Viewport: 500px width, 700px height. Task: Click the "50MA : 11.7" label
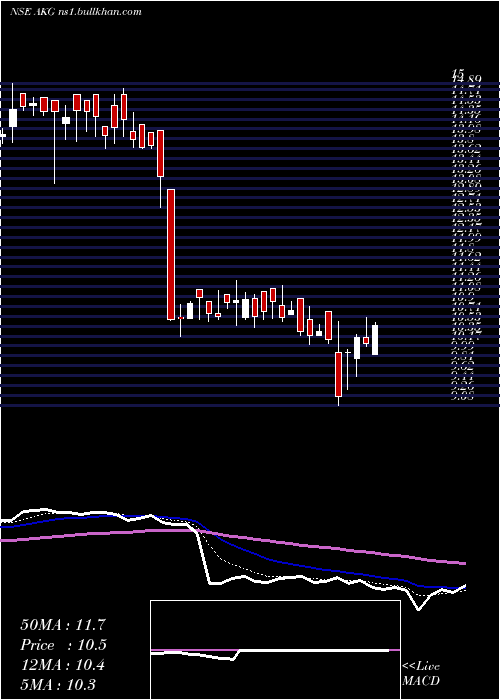[x=63, y=625]
